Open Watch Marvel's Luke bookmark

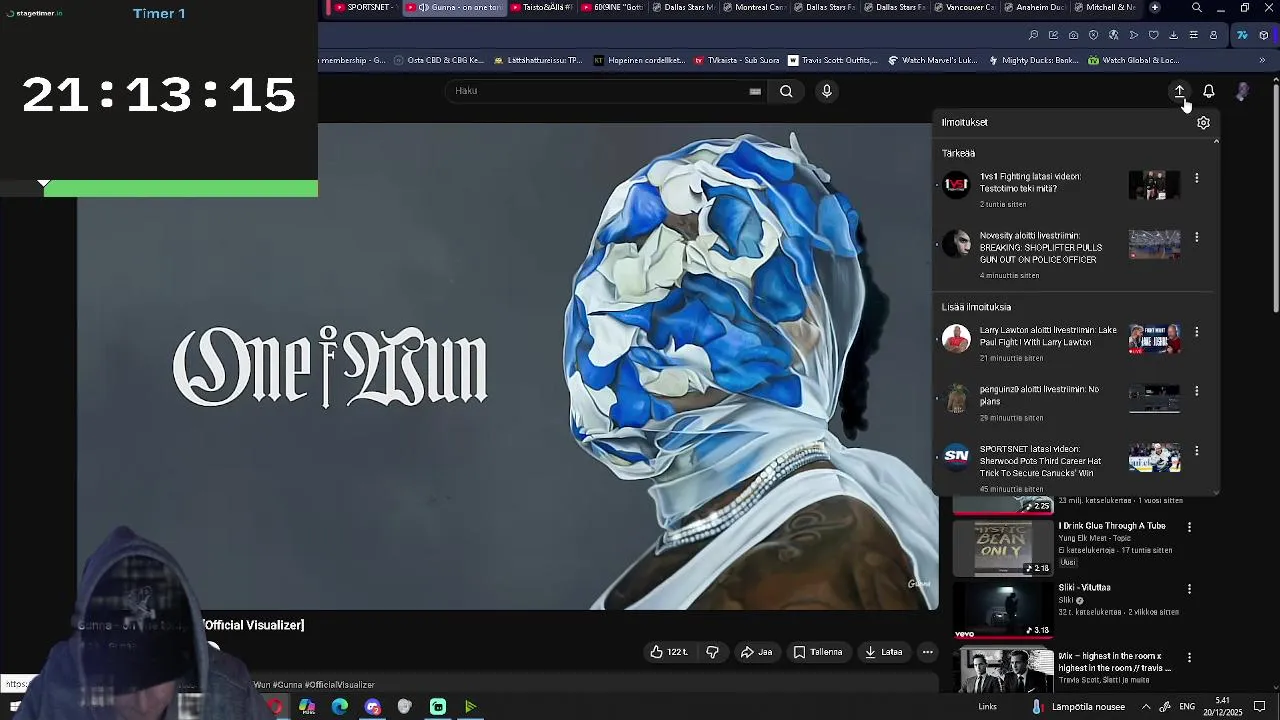[932, 60]
